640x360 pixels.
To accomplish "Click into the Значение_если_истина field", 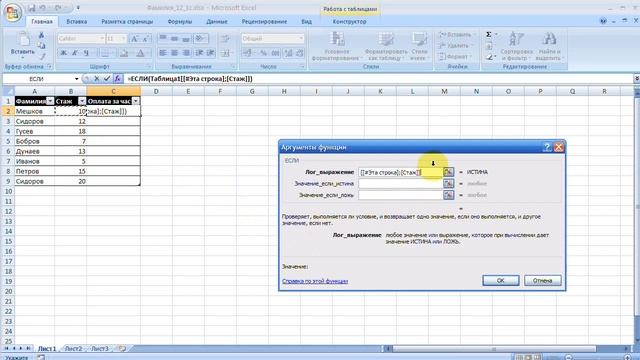I will tap(400, 184).
